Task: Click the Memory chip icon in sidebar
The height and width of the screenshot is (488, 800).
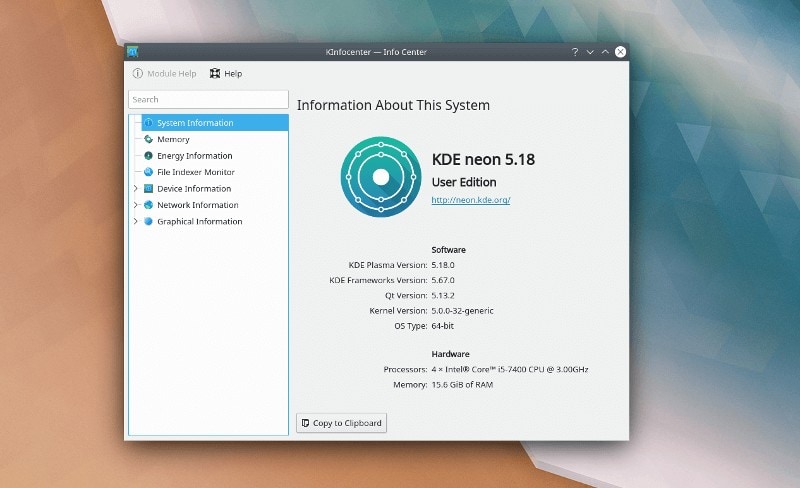Action: [x=148, y=139]
